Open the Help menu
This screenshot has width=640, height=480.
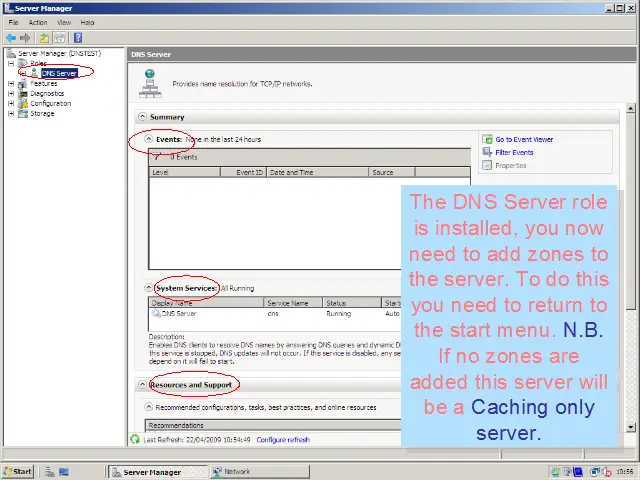(87, 22)
